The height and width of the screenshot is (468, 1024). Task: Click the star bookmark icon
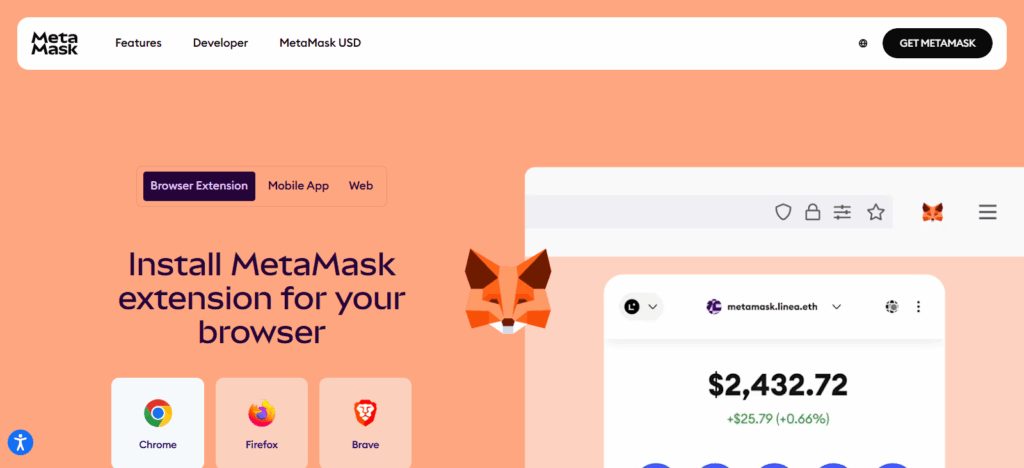pos(876,211)
